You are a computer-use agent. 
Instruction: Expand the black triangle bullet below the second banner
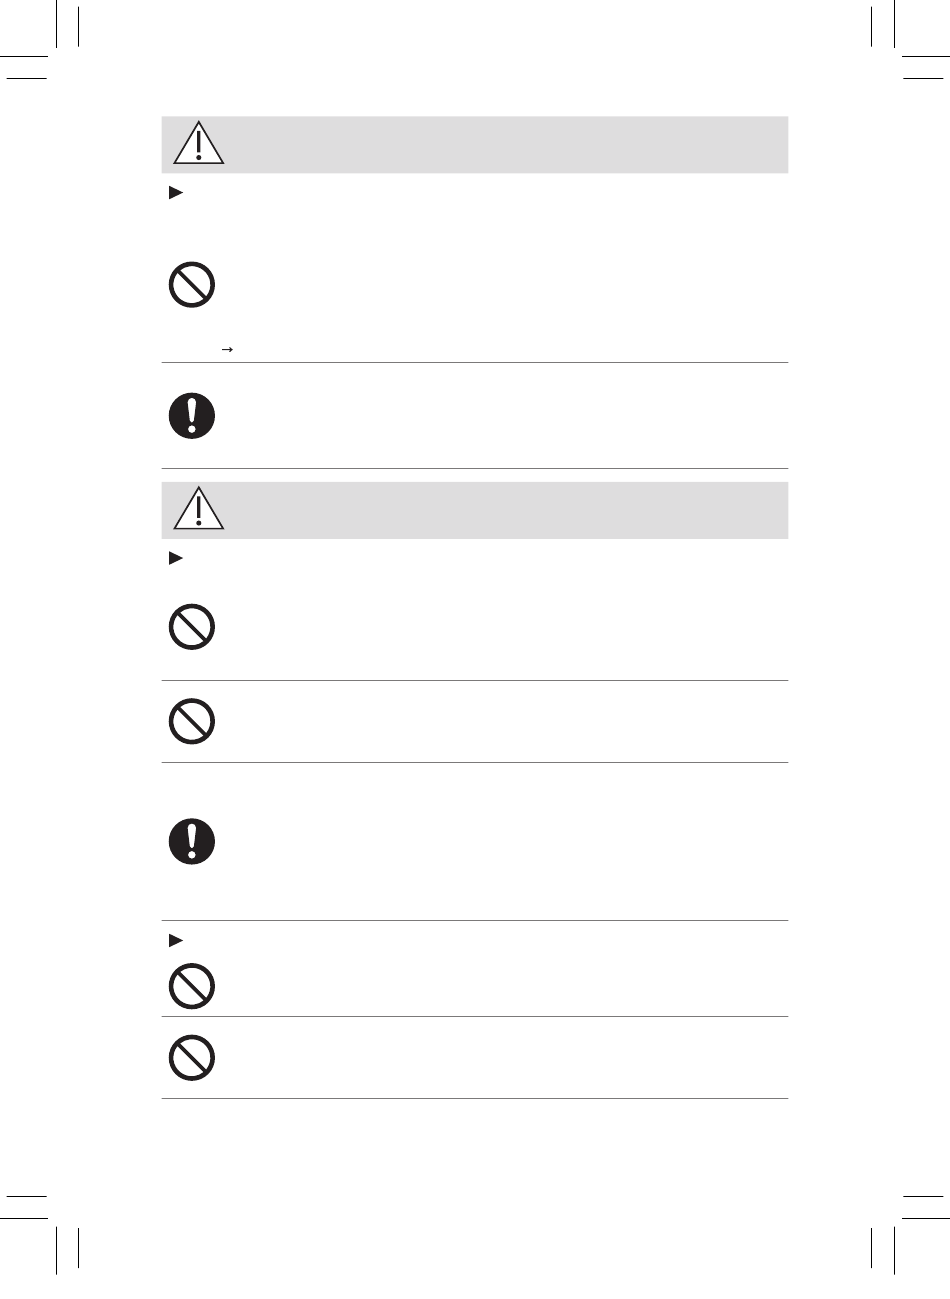coord(173,559)
